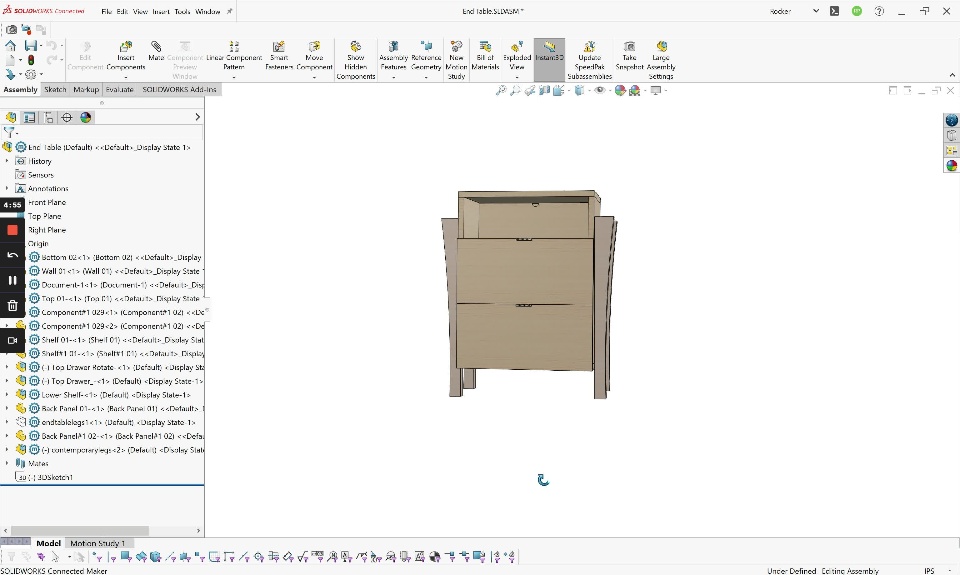Click Bill of Materials tool

[x=485, y=56]
